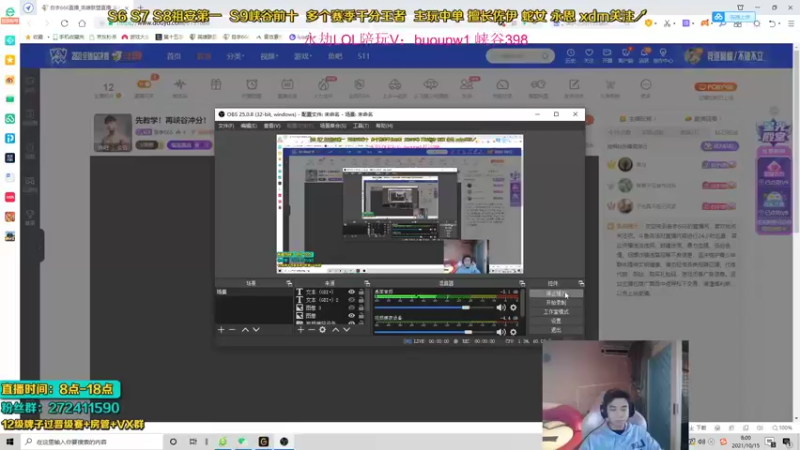Add a new source in OBS sources panel
Image resolution: width=800 pixels, height=450 pixels.
(301, 330)
